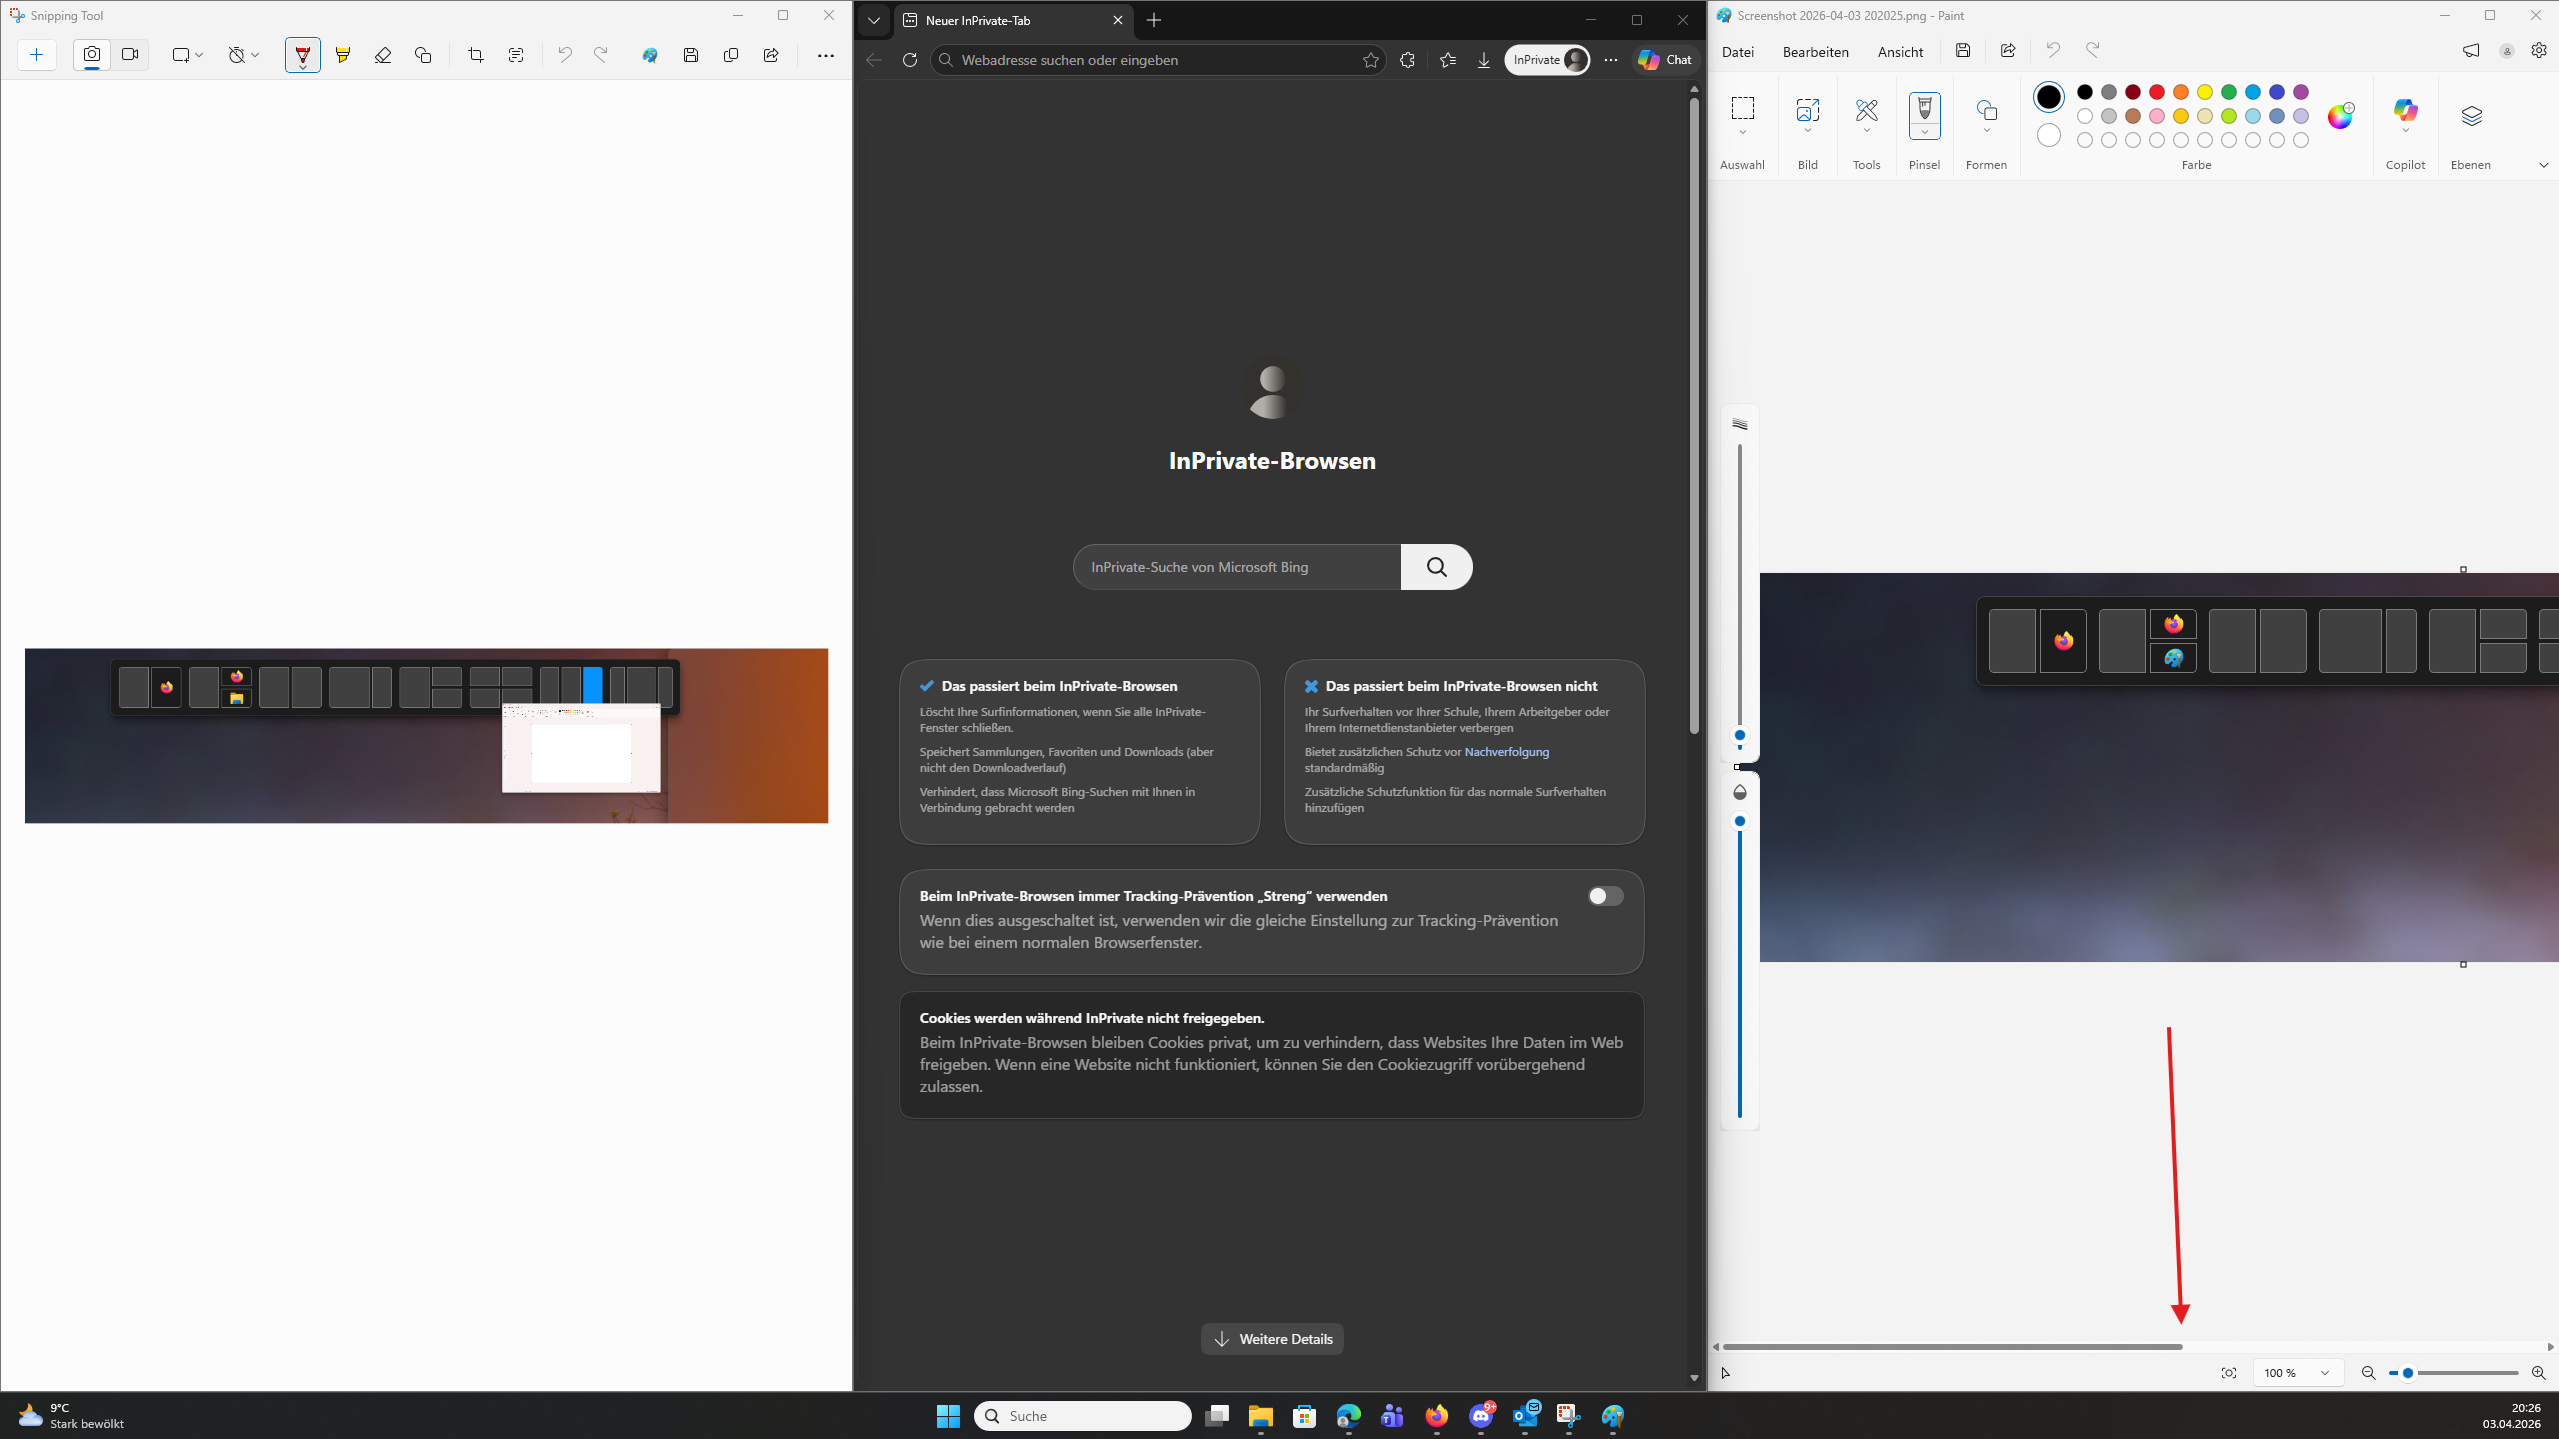Switch Snipping Tool to video recording mode
Viewport: 2559px width, 1439px height.
(130, 55)
